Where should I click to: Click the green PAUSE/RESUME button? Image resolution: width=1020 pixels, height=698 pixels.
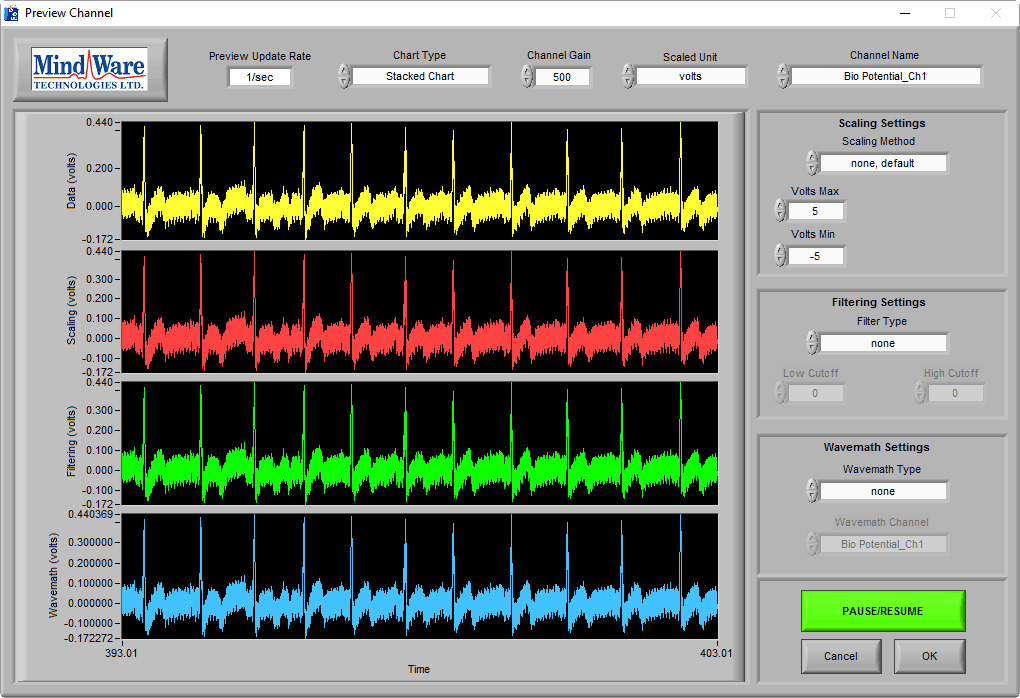click(x=883, y=611)
